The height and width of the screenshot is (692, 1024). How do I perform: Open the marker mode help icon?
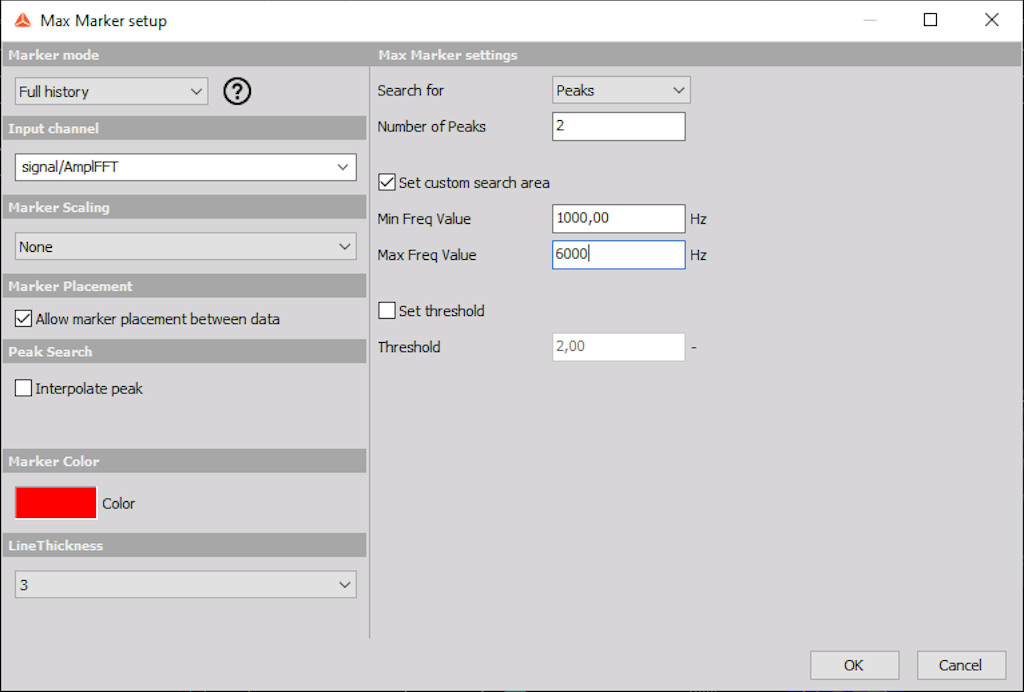click(x=237, y=91)
